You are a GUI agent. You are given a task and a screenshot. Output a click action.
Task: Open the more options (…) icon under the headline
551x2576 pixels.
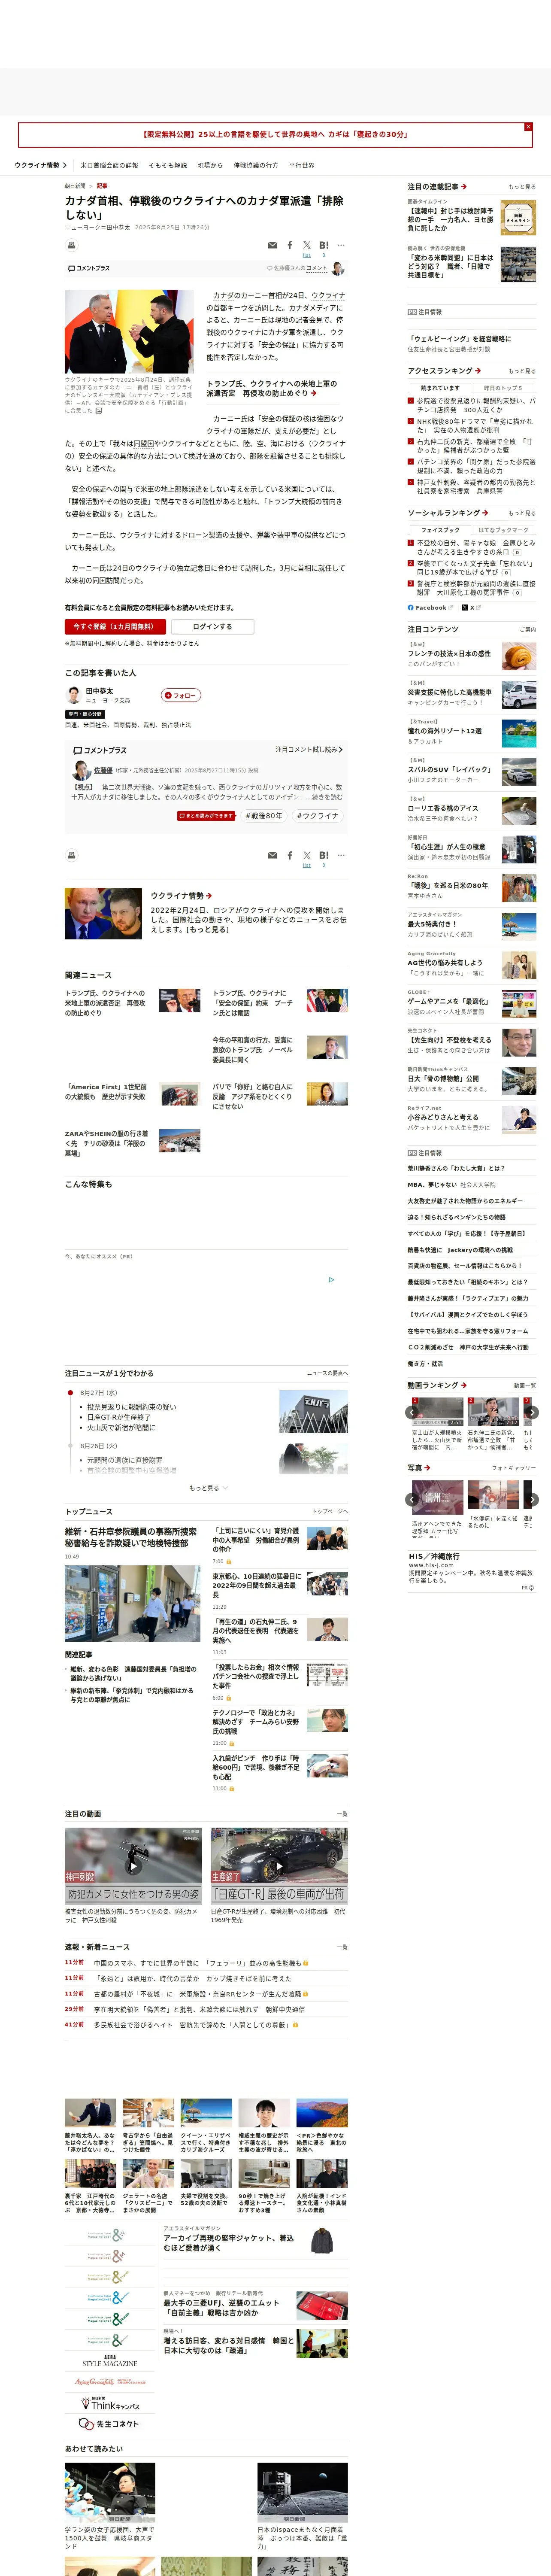pos(341,245)
